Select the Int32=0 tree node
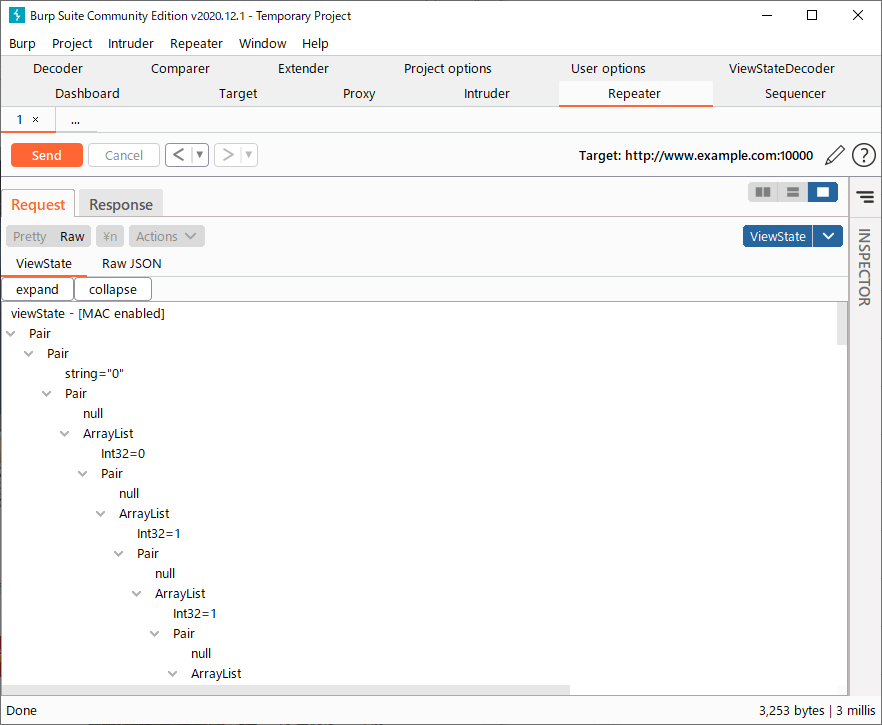The height and width of the screenshot is (725, 882). (123, 453)
